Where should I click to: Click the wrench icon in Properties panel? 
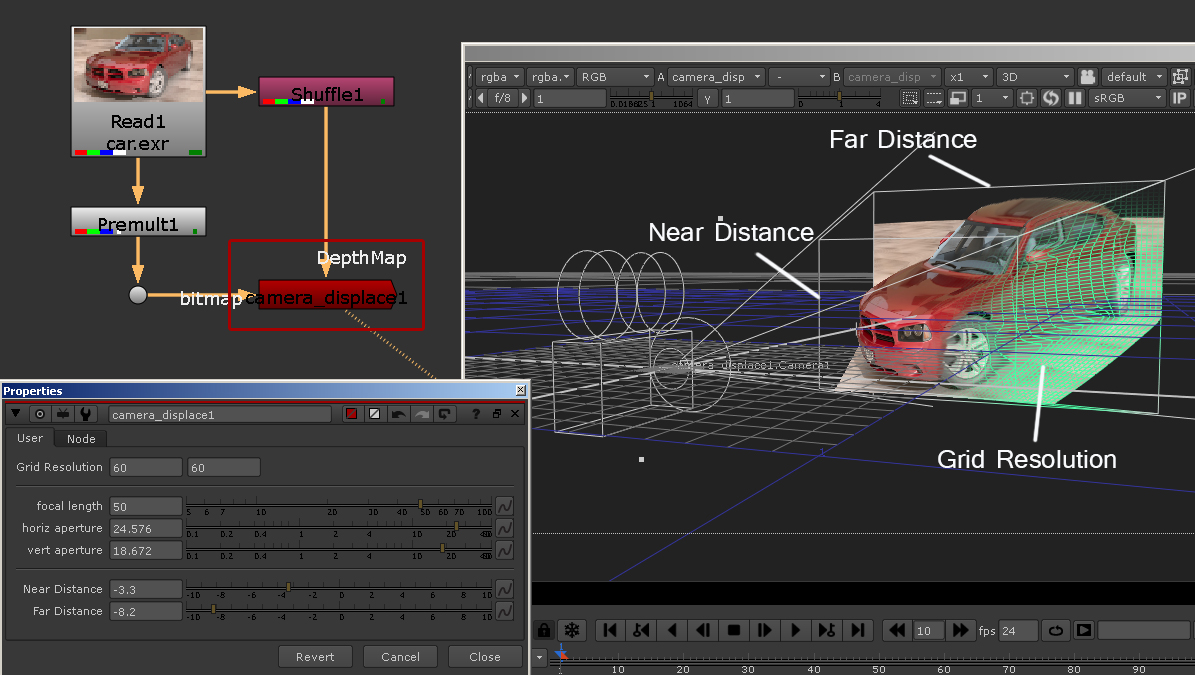pos(86,414)
